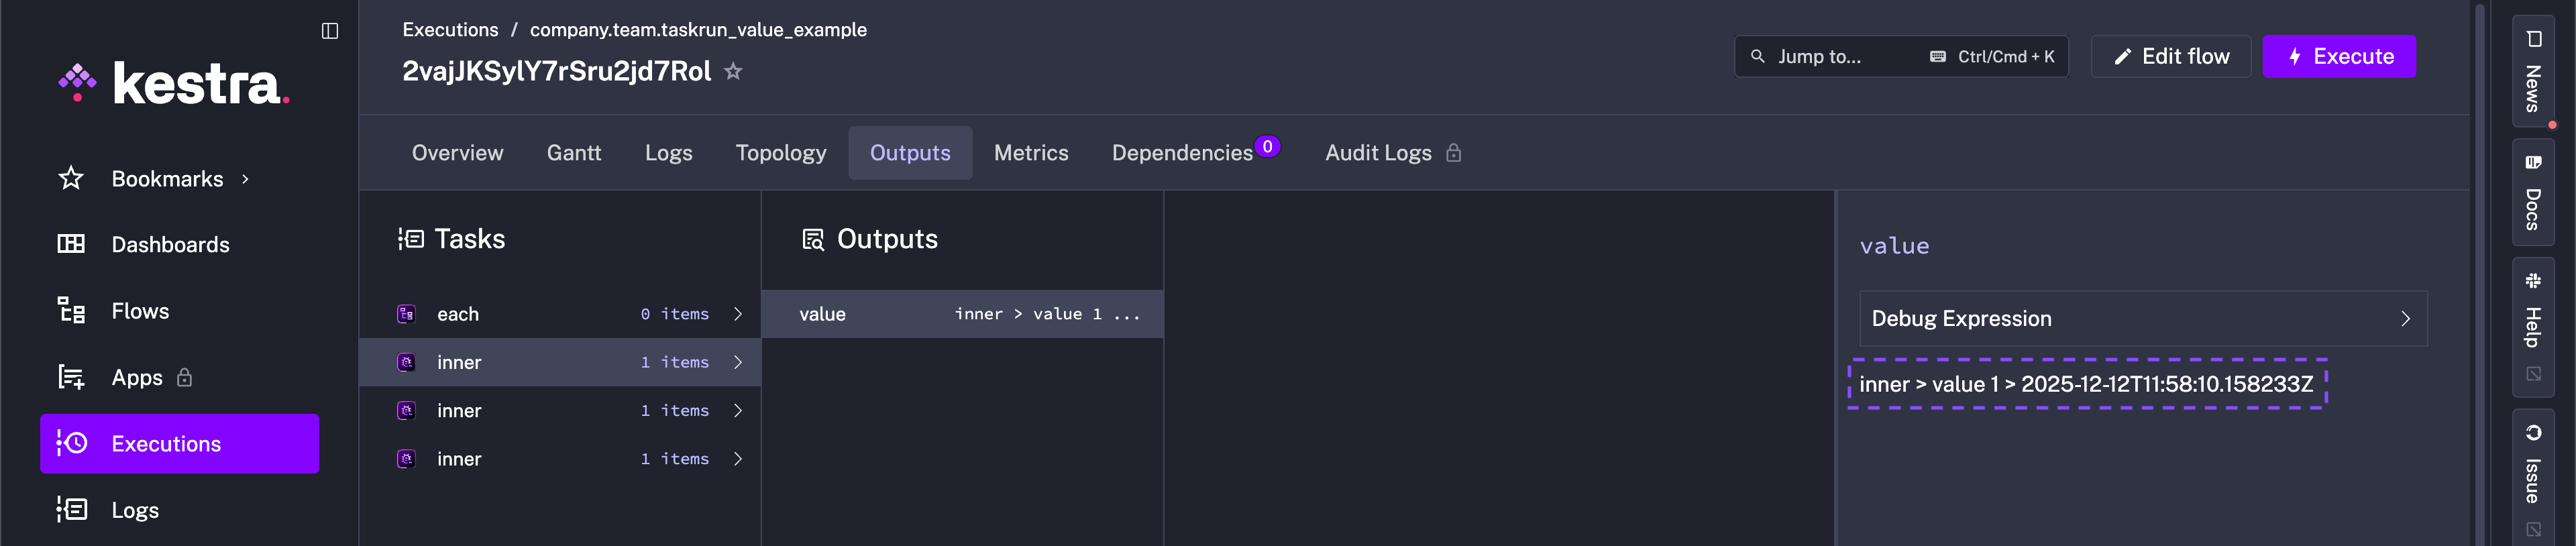Open the Topology tab
This screenshot has height=546, width=2576.
[x=781, y=153]
